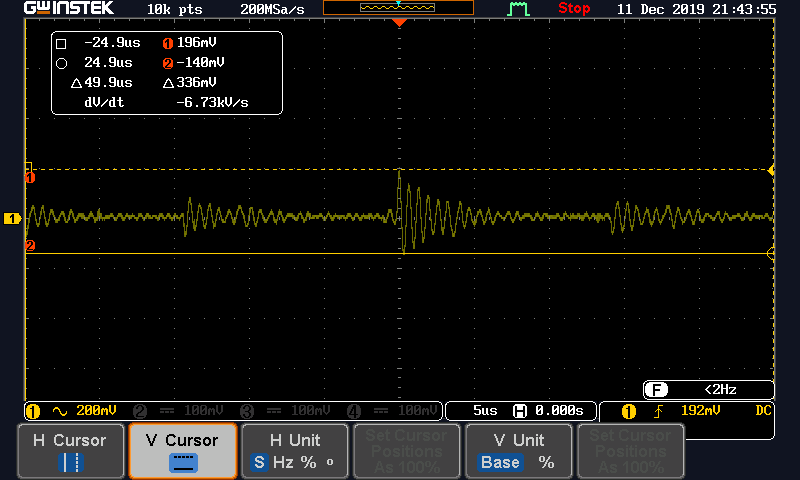Click the frequency counter F icon

click(656, 390)
